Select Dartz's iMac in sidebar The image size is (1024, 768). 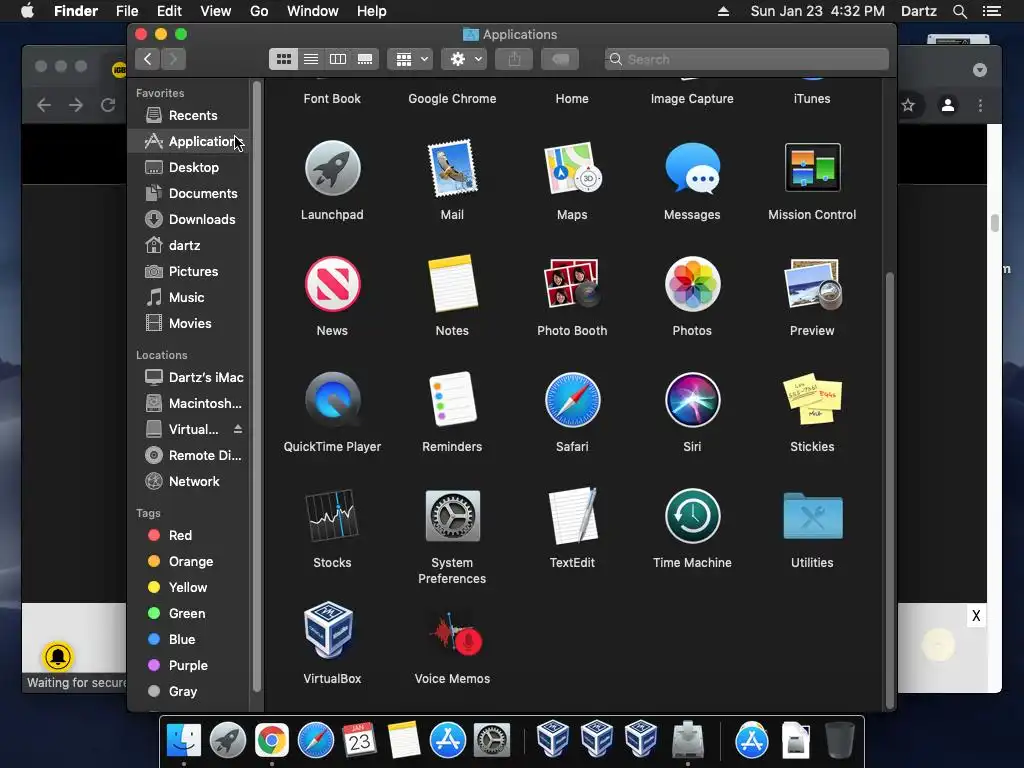tap(189, 377)
